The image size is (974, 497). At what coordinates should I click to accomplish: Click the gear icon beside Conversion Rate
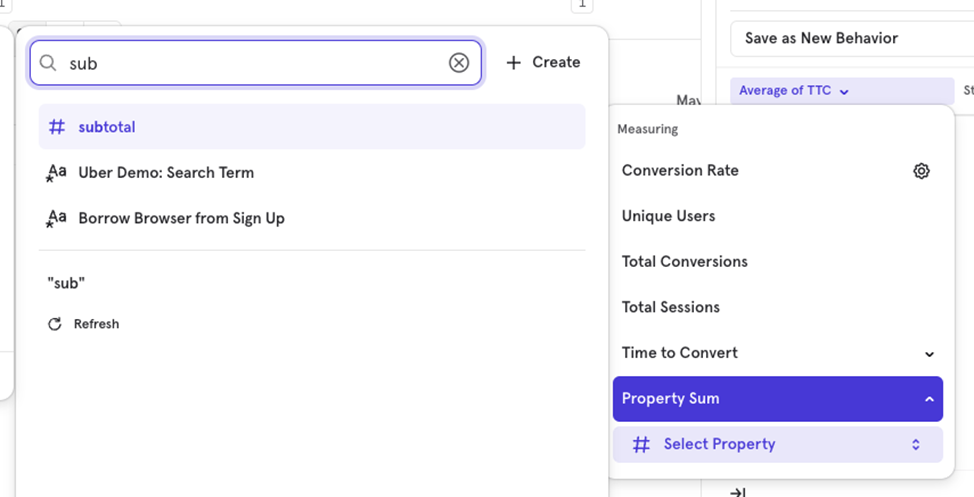pos(921,171)
